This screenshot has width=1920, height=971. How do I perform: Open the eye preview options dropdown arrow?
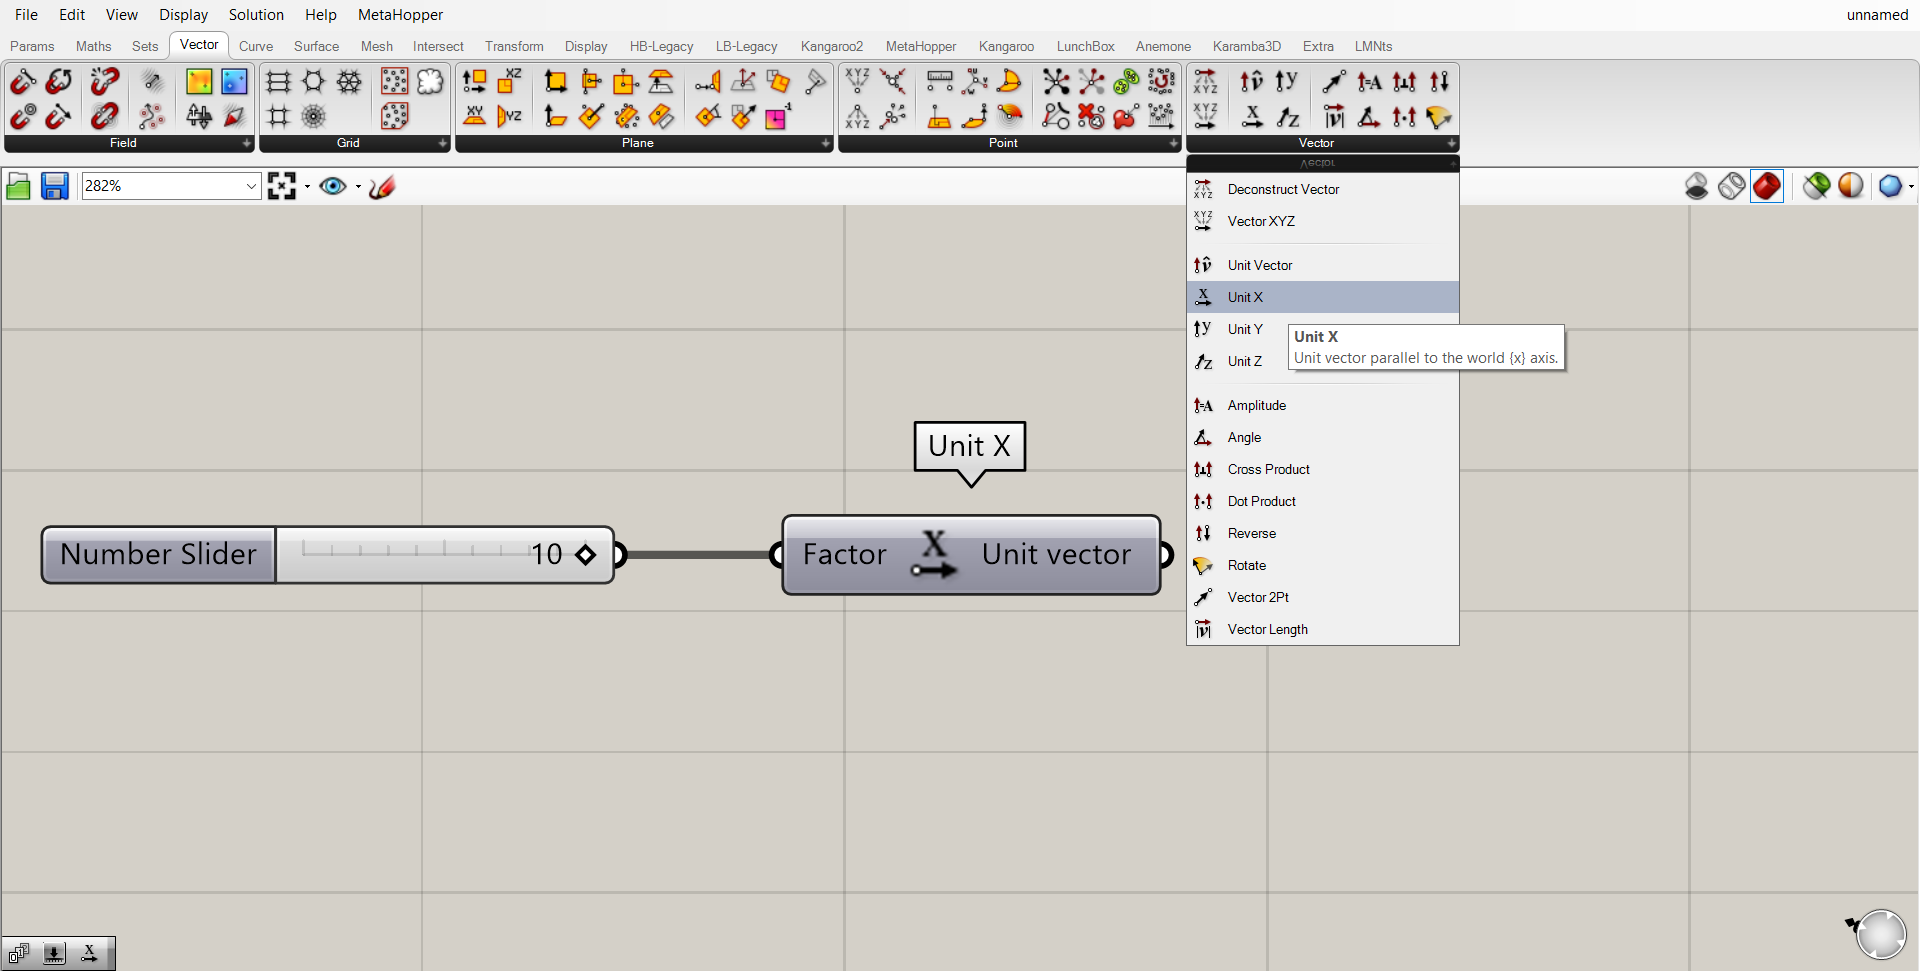point(358,186)
